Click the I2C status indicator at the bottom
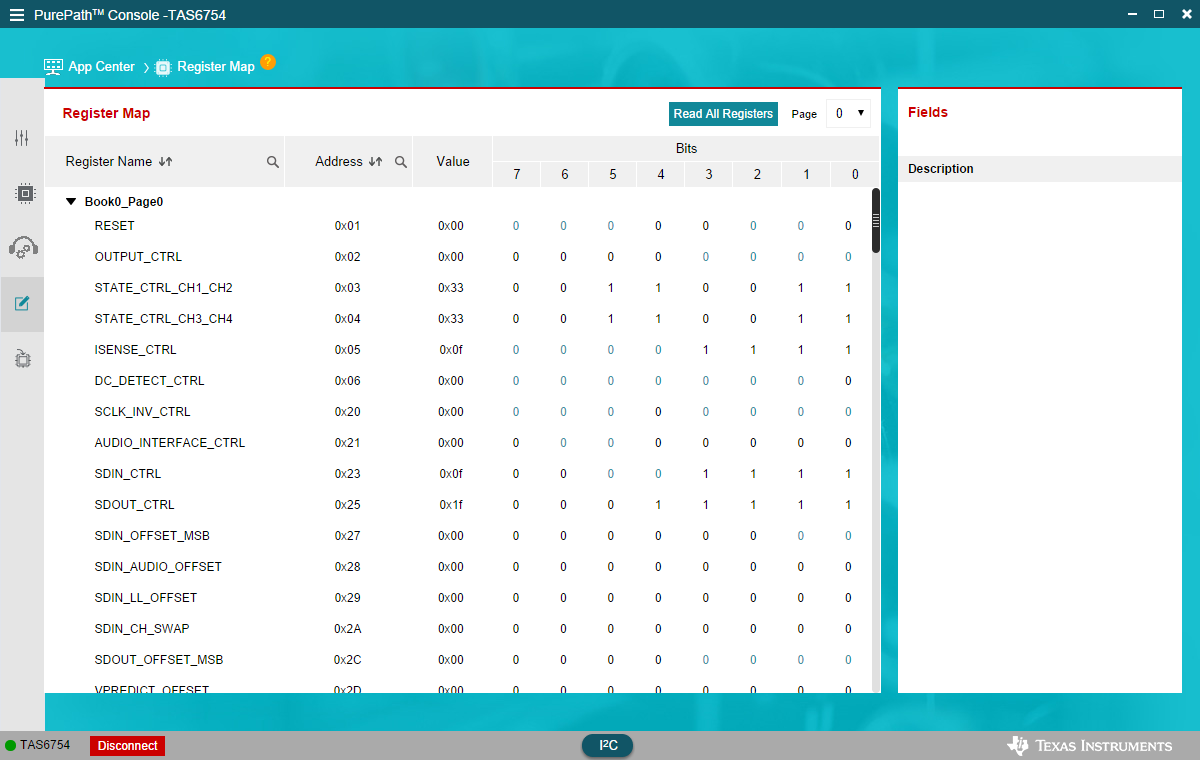This screenshot has width=1200, height=760. [x=607, y=745]
